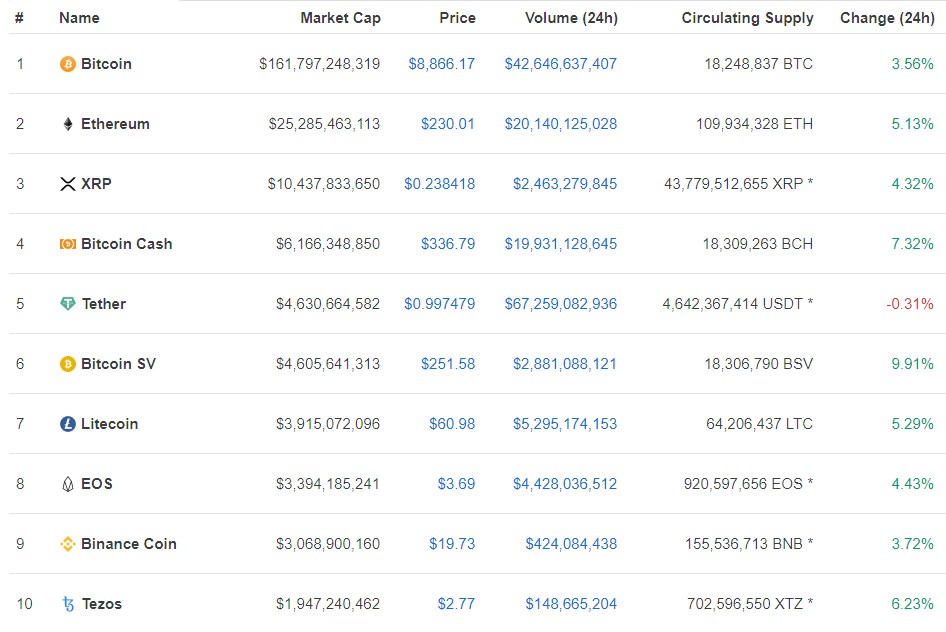946x632 pixels.
Task: Open Tether price link $0.997479
Action: coord(439,304)
